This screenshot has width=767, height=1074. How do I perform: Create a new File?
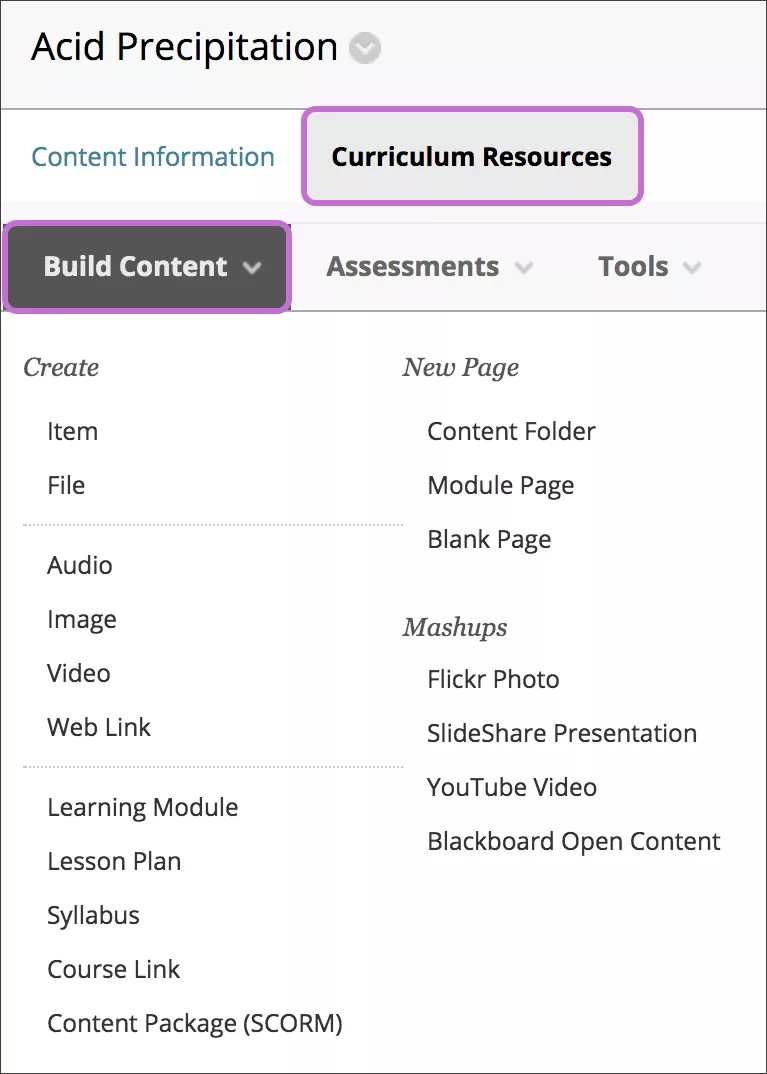(65, 486)
